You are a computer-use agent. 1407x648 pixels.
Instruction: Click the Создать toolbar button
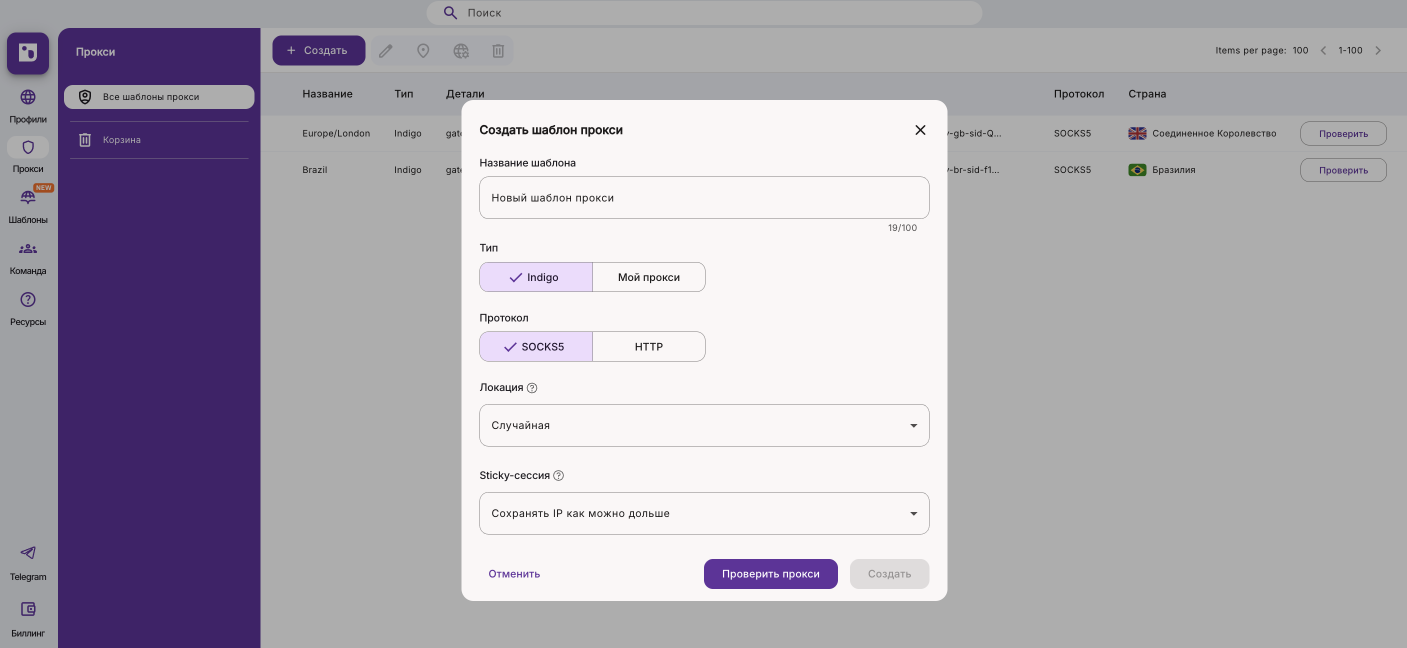point(319,51)
